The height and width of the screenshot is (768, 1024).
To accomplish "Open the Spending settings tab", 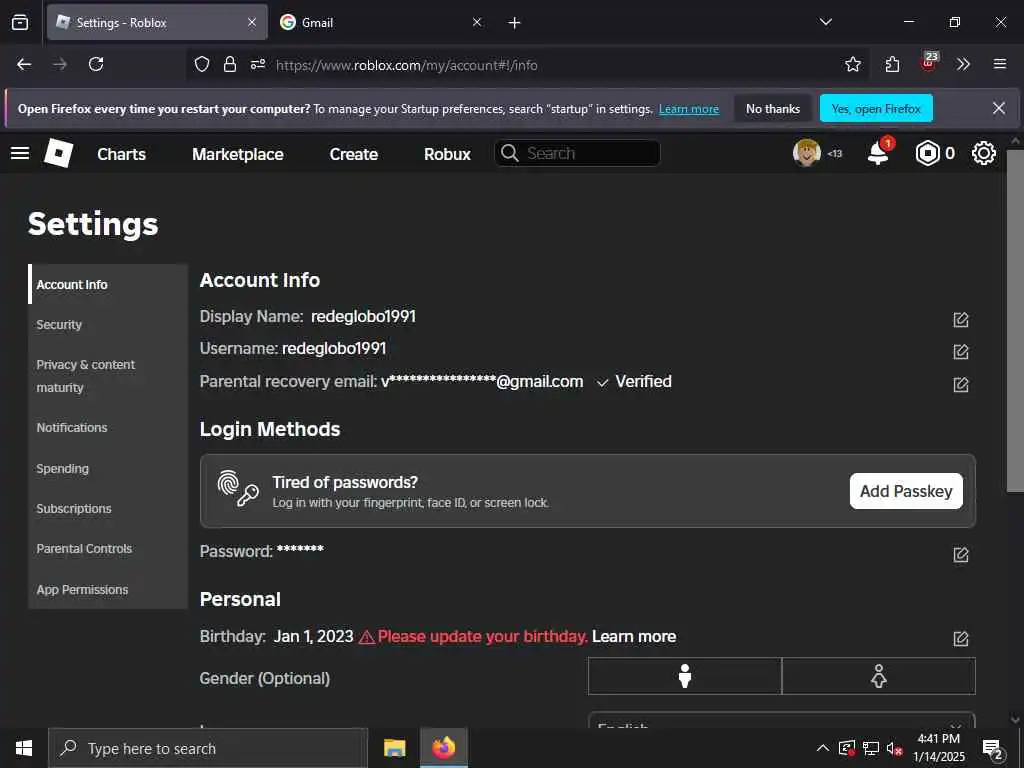I will [108, 468].
